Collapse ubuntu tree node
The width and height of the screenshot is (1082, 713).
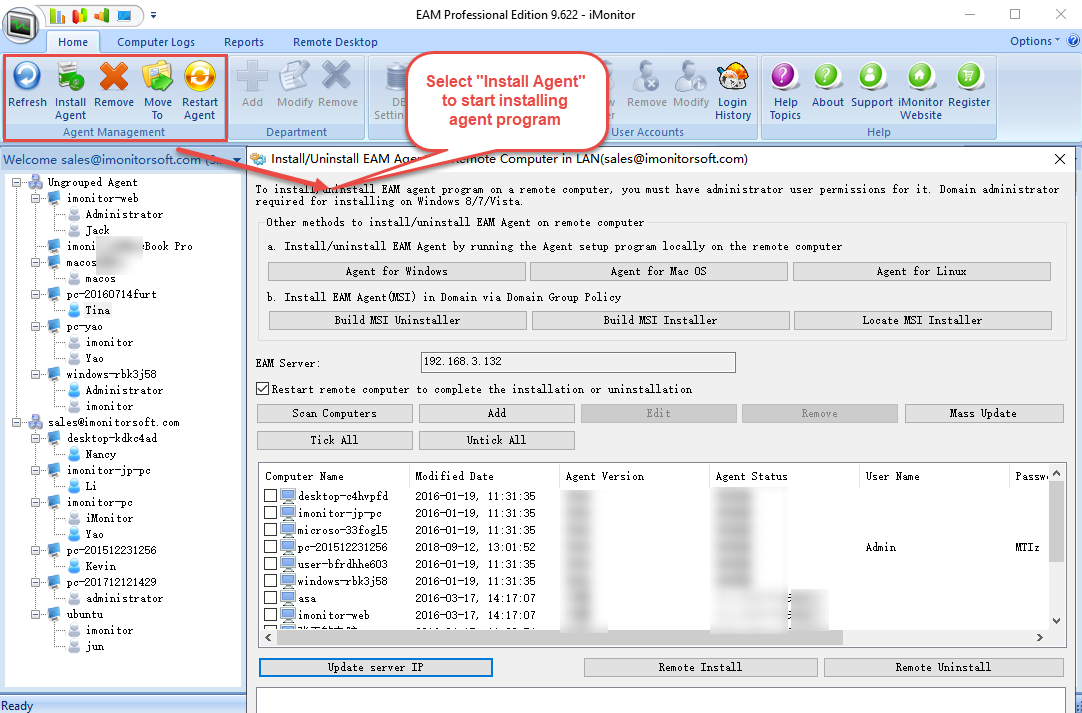[x=35, y=614]
